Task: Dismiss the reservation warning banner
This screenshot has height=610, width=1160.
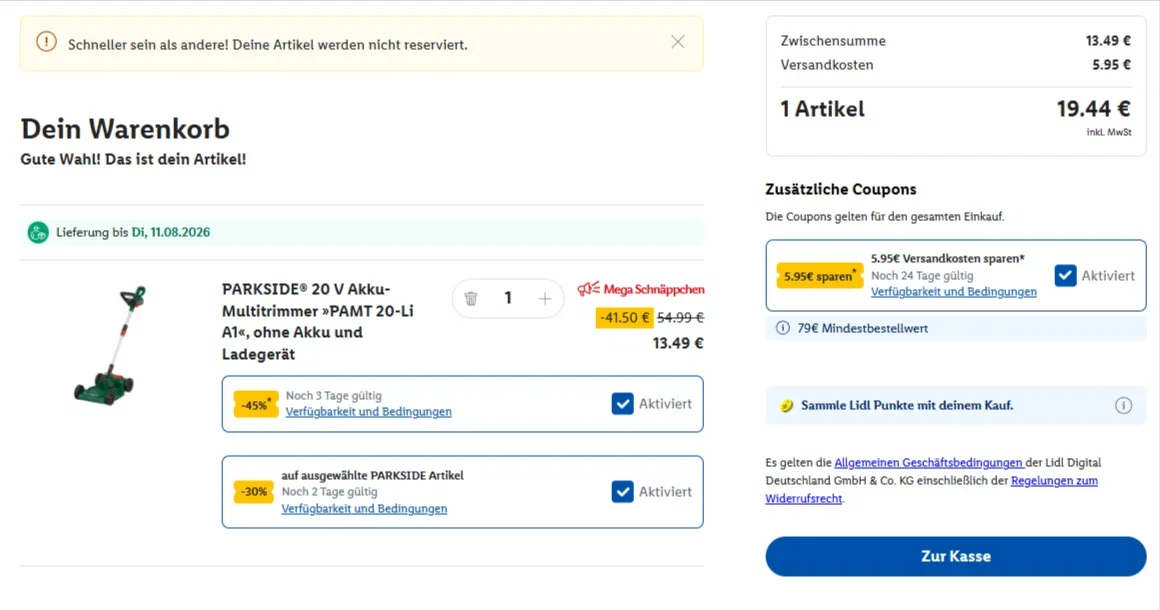Action: coord(678,42)
